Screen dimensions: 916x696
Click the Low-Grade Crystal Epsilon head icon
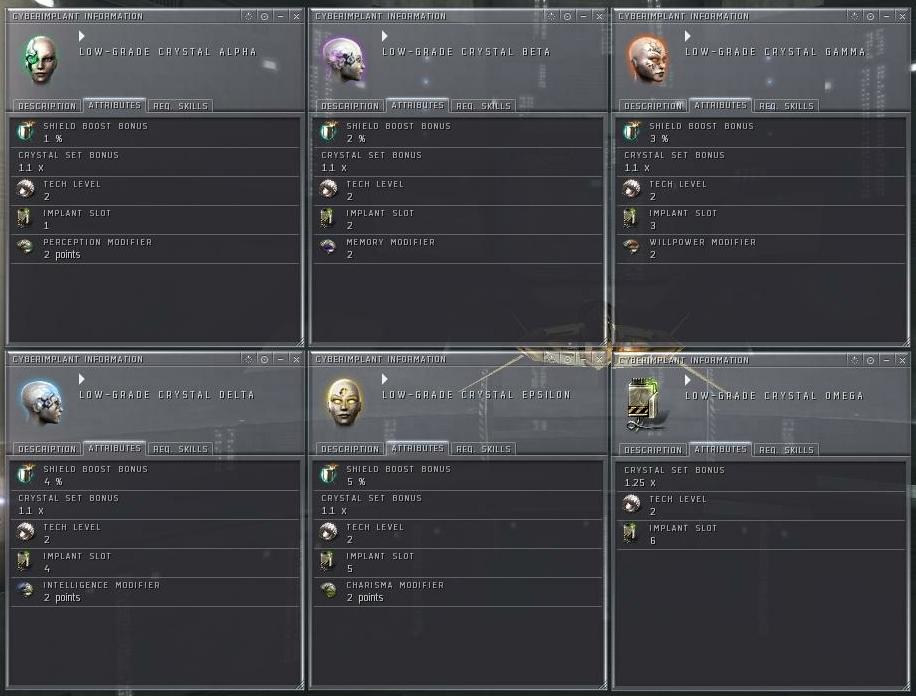click(x=345, y=403)
